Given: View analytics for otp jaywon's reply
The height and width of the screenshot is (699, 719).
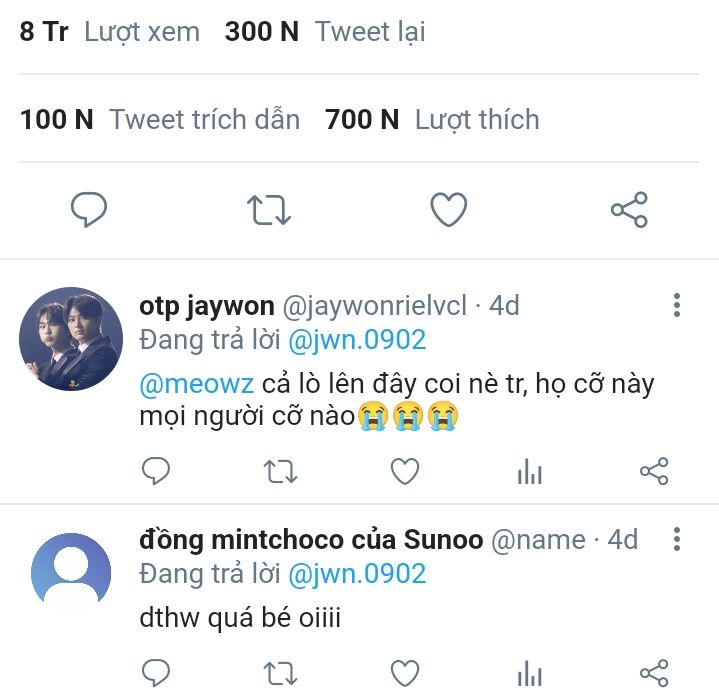Looking at the screenshot, I should coord(529,472).
